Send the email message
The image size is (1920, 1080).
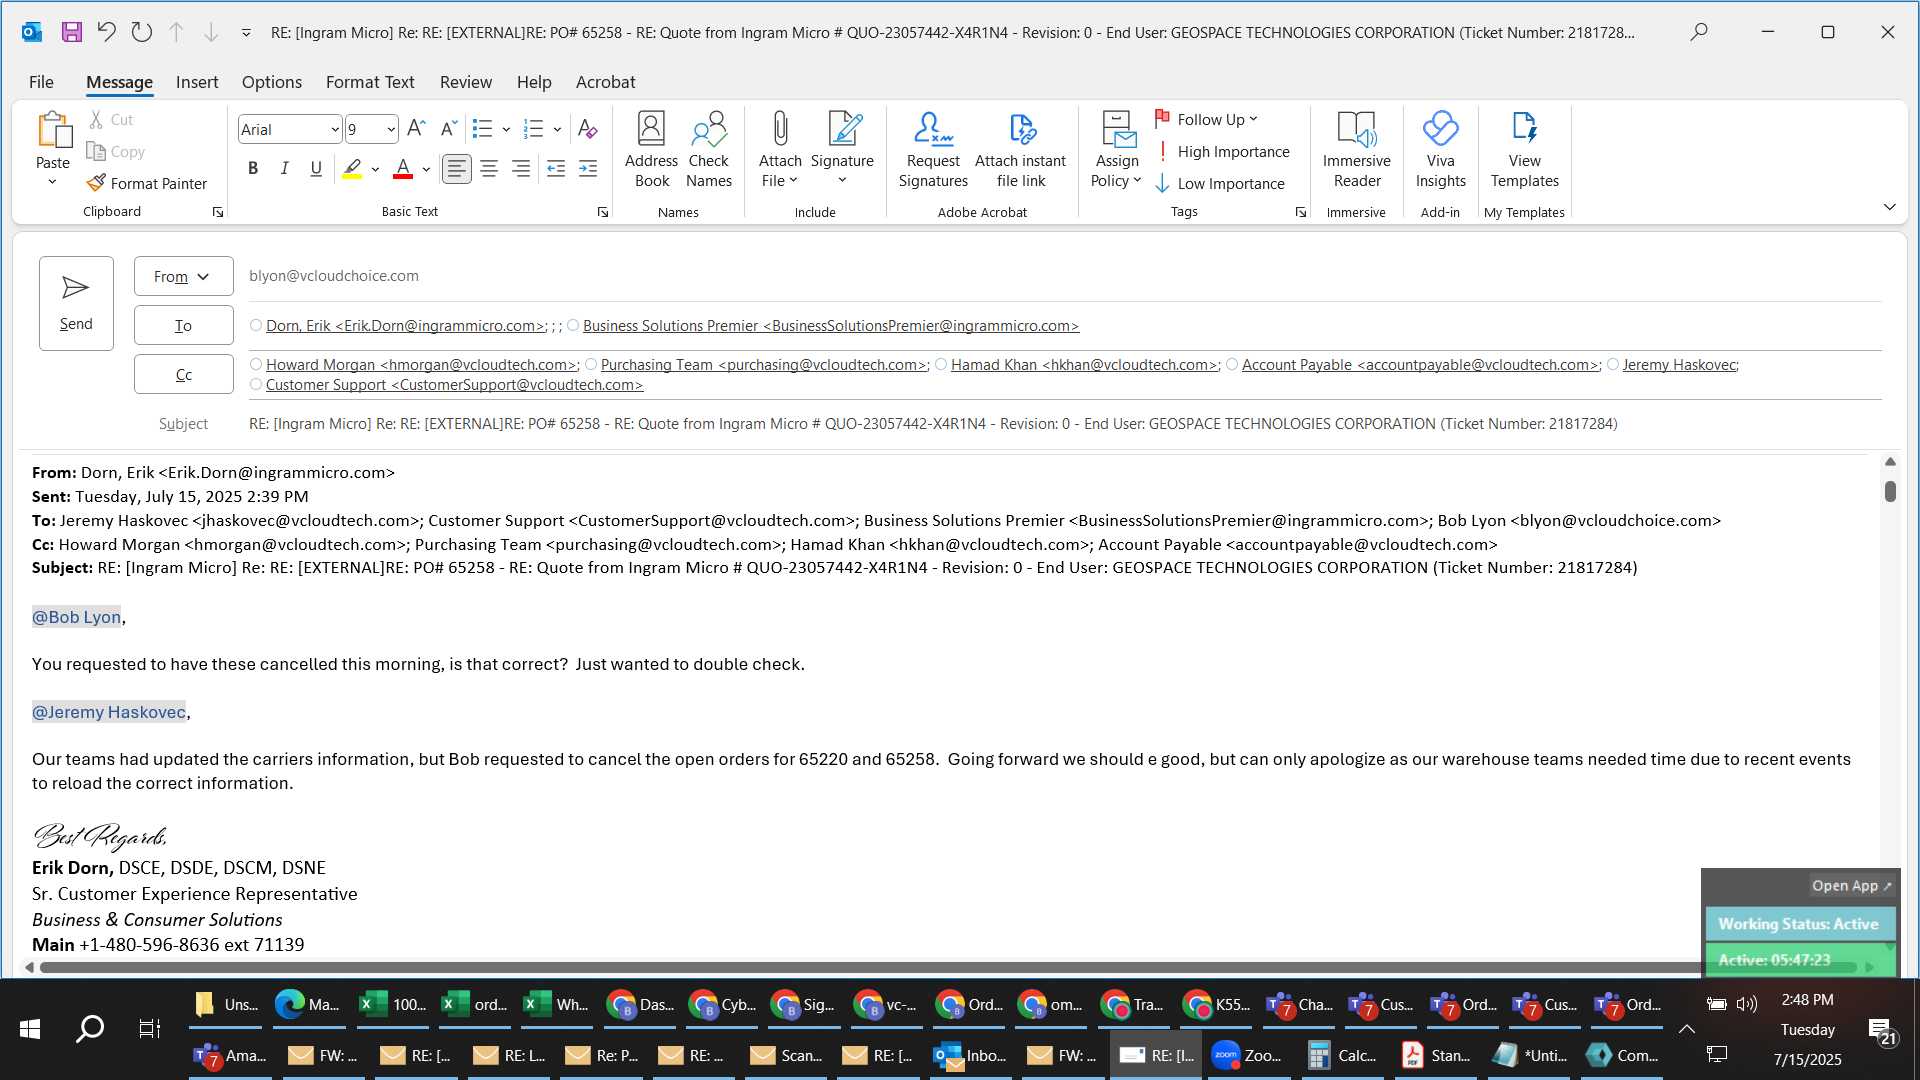click(x=76, y=303)
